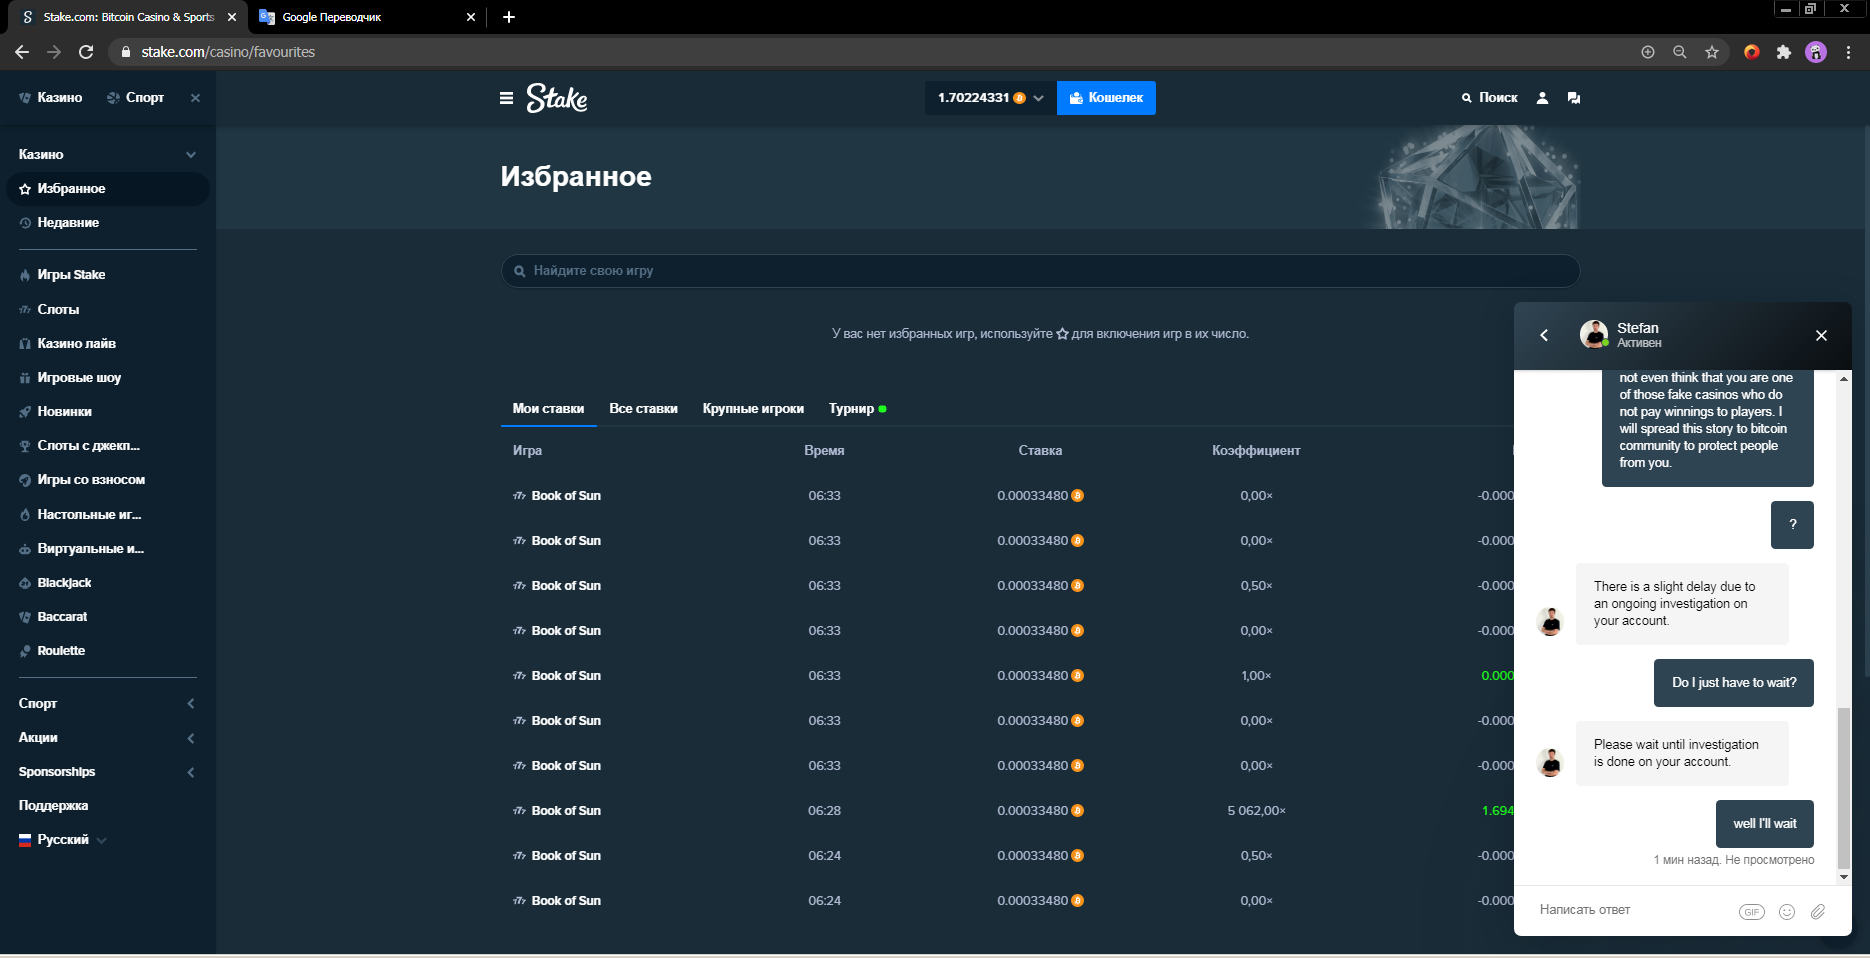
Task: Open the Русский language dropdown
Action: coord(63,840)
